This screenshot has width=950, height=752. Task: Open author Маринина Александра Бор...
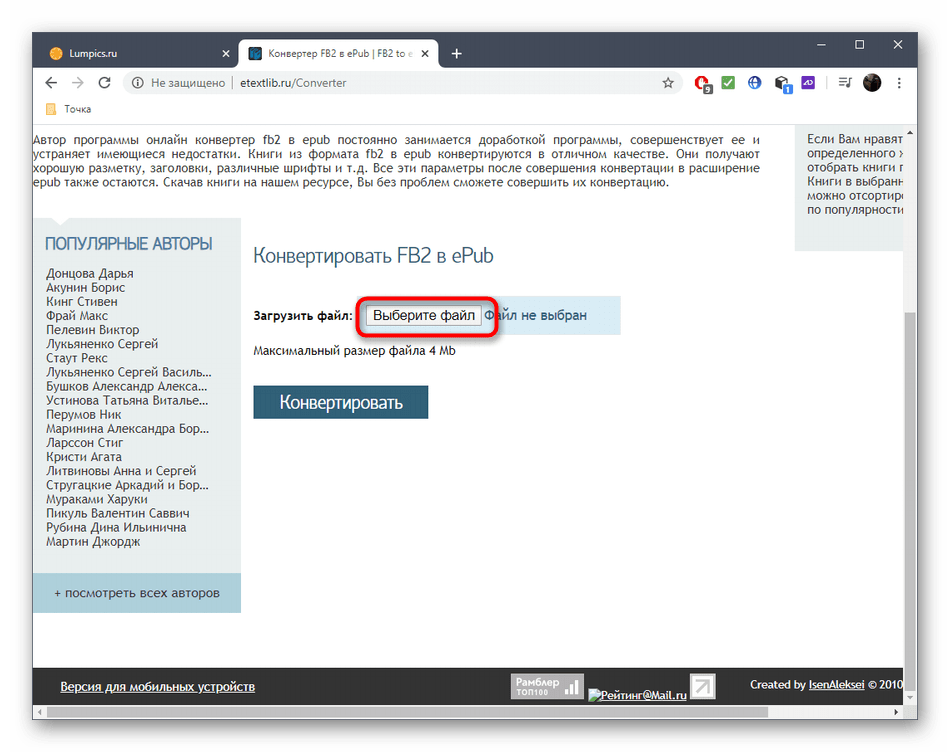pos(127,428)
